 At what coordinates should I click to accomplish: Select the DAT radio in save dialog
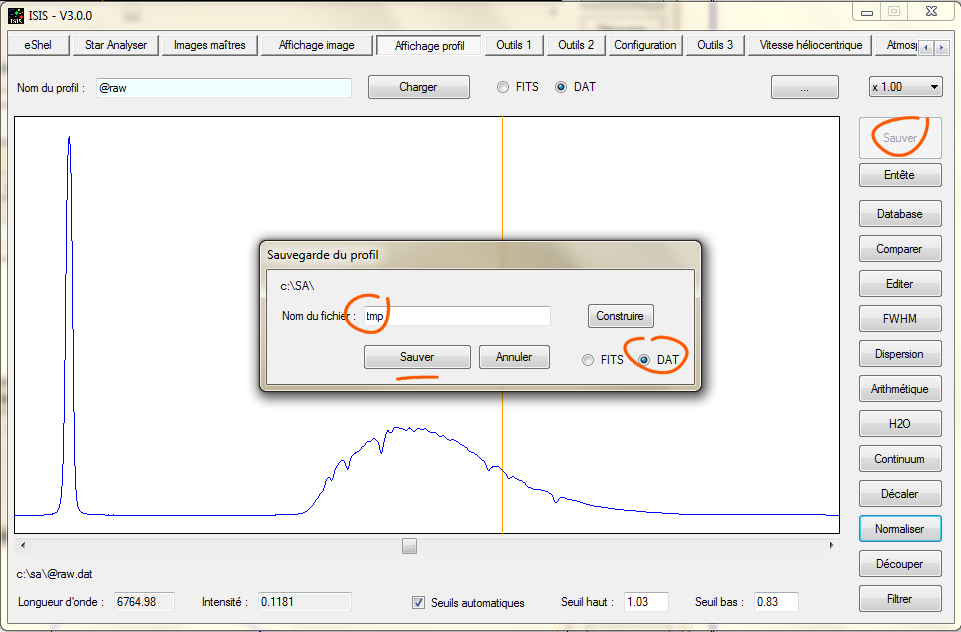pos(645,360)
